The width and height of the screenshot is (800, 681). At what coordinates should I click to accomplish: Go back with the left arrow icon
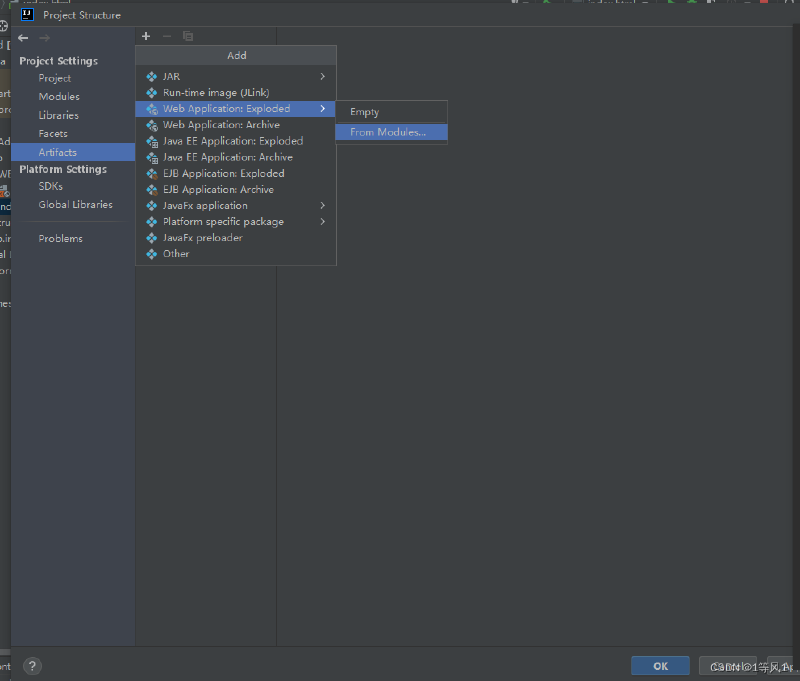tap(23, 38)
